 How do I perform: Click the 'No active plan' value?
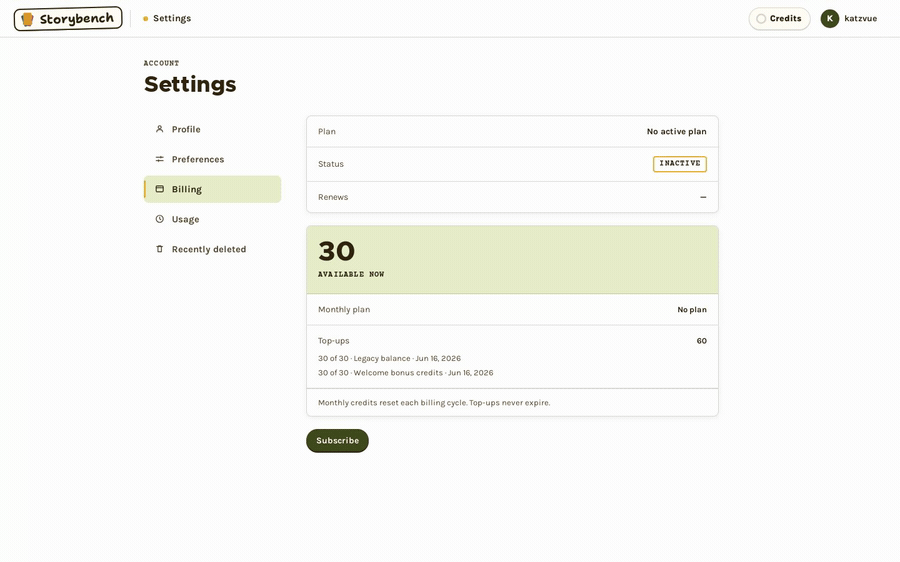[677, 131]
